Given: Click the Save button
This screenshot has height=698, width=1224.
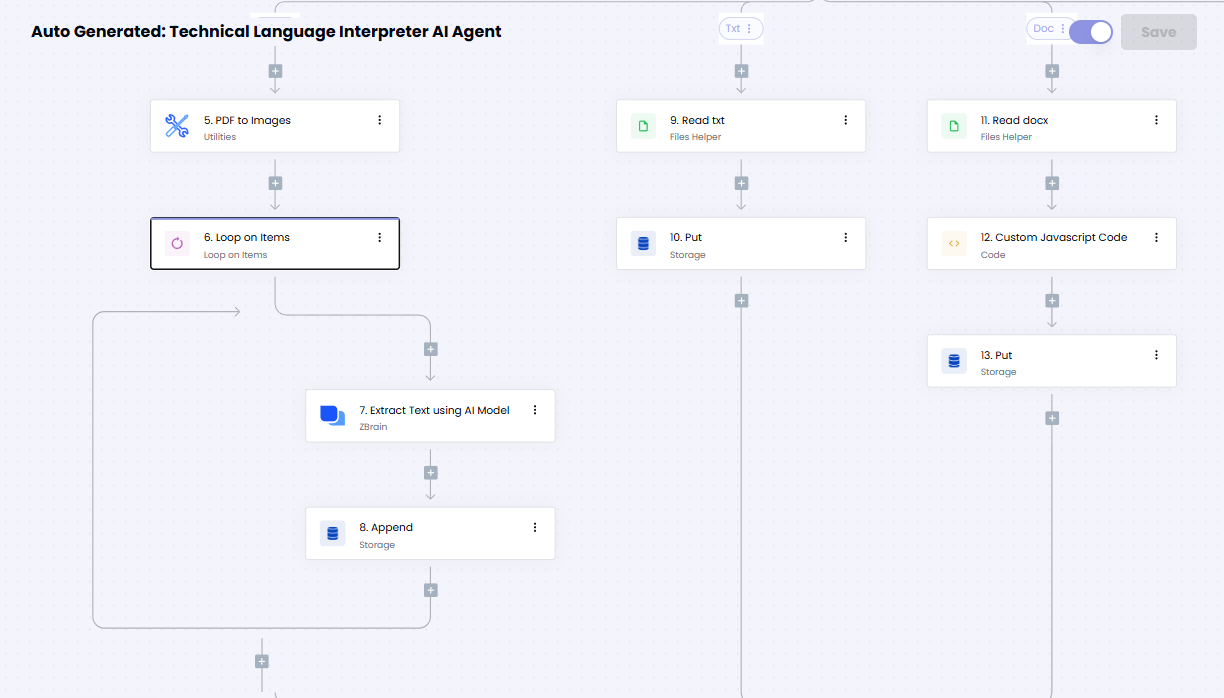Looking at the screenshot, I should (1158, 32).
